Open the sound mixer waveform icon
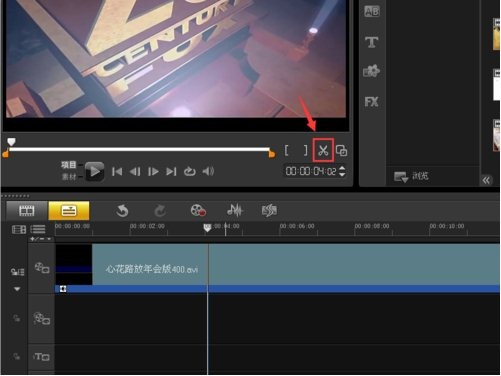This screenshot has width=501, height=376. (x=235, y=210)
